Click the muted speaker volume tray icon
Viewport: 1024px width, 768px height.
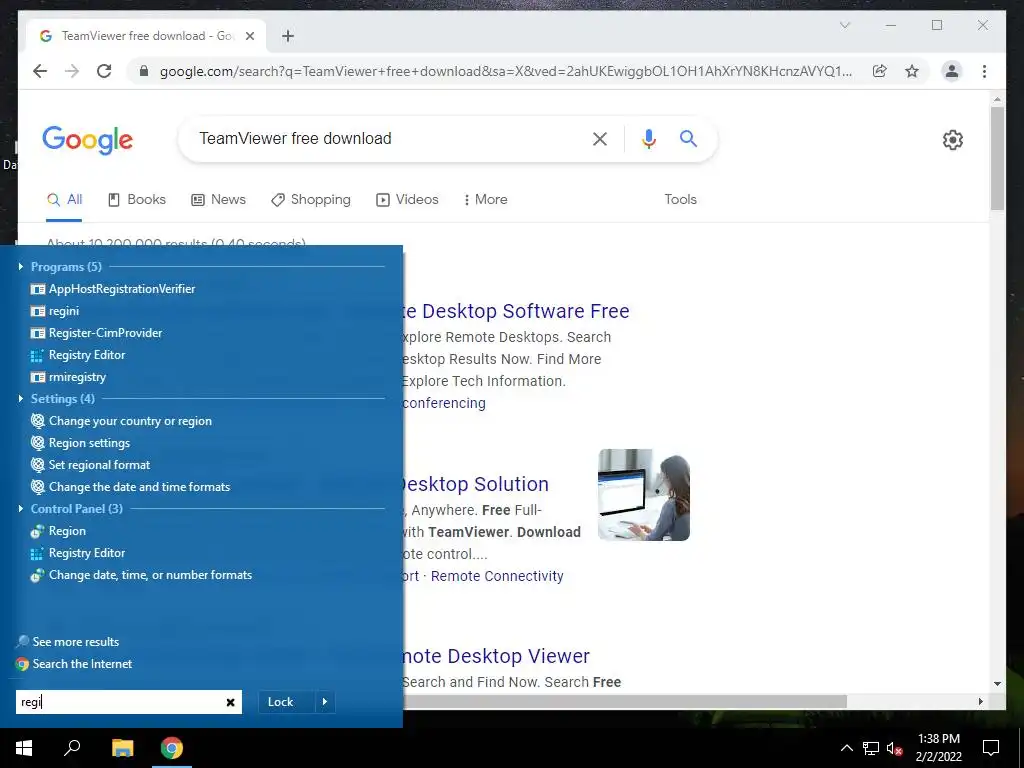894,748
